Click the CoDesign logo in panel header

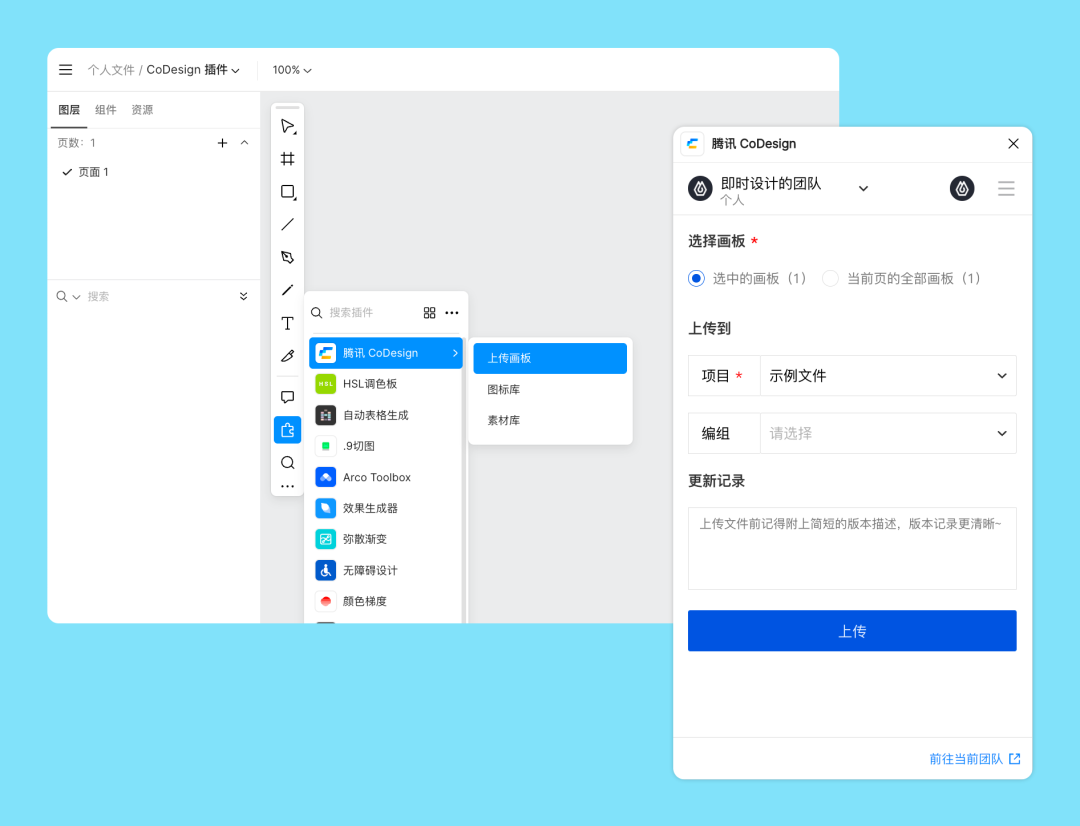tap(693, 143)
